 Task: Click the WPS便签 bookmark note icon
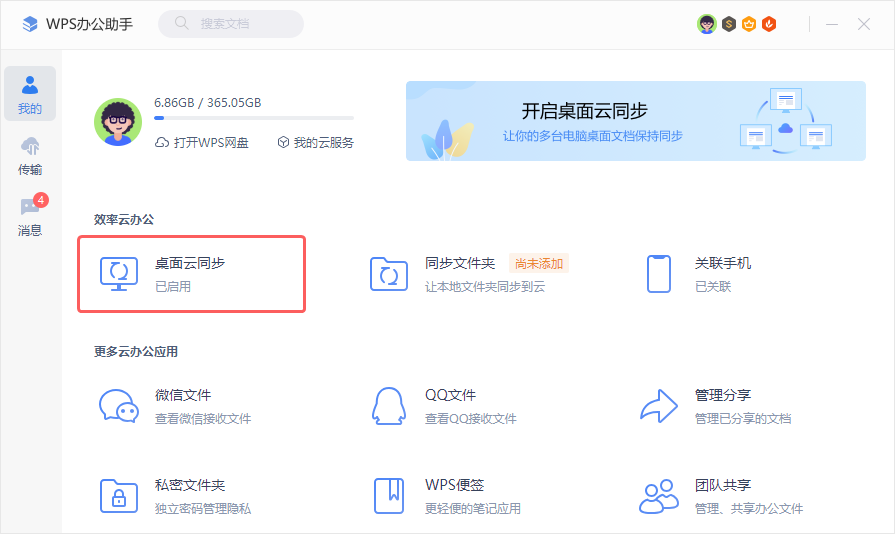[x=389, y=496]
